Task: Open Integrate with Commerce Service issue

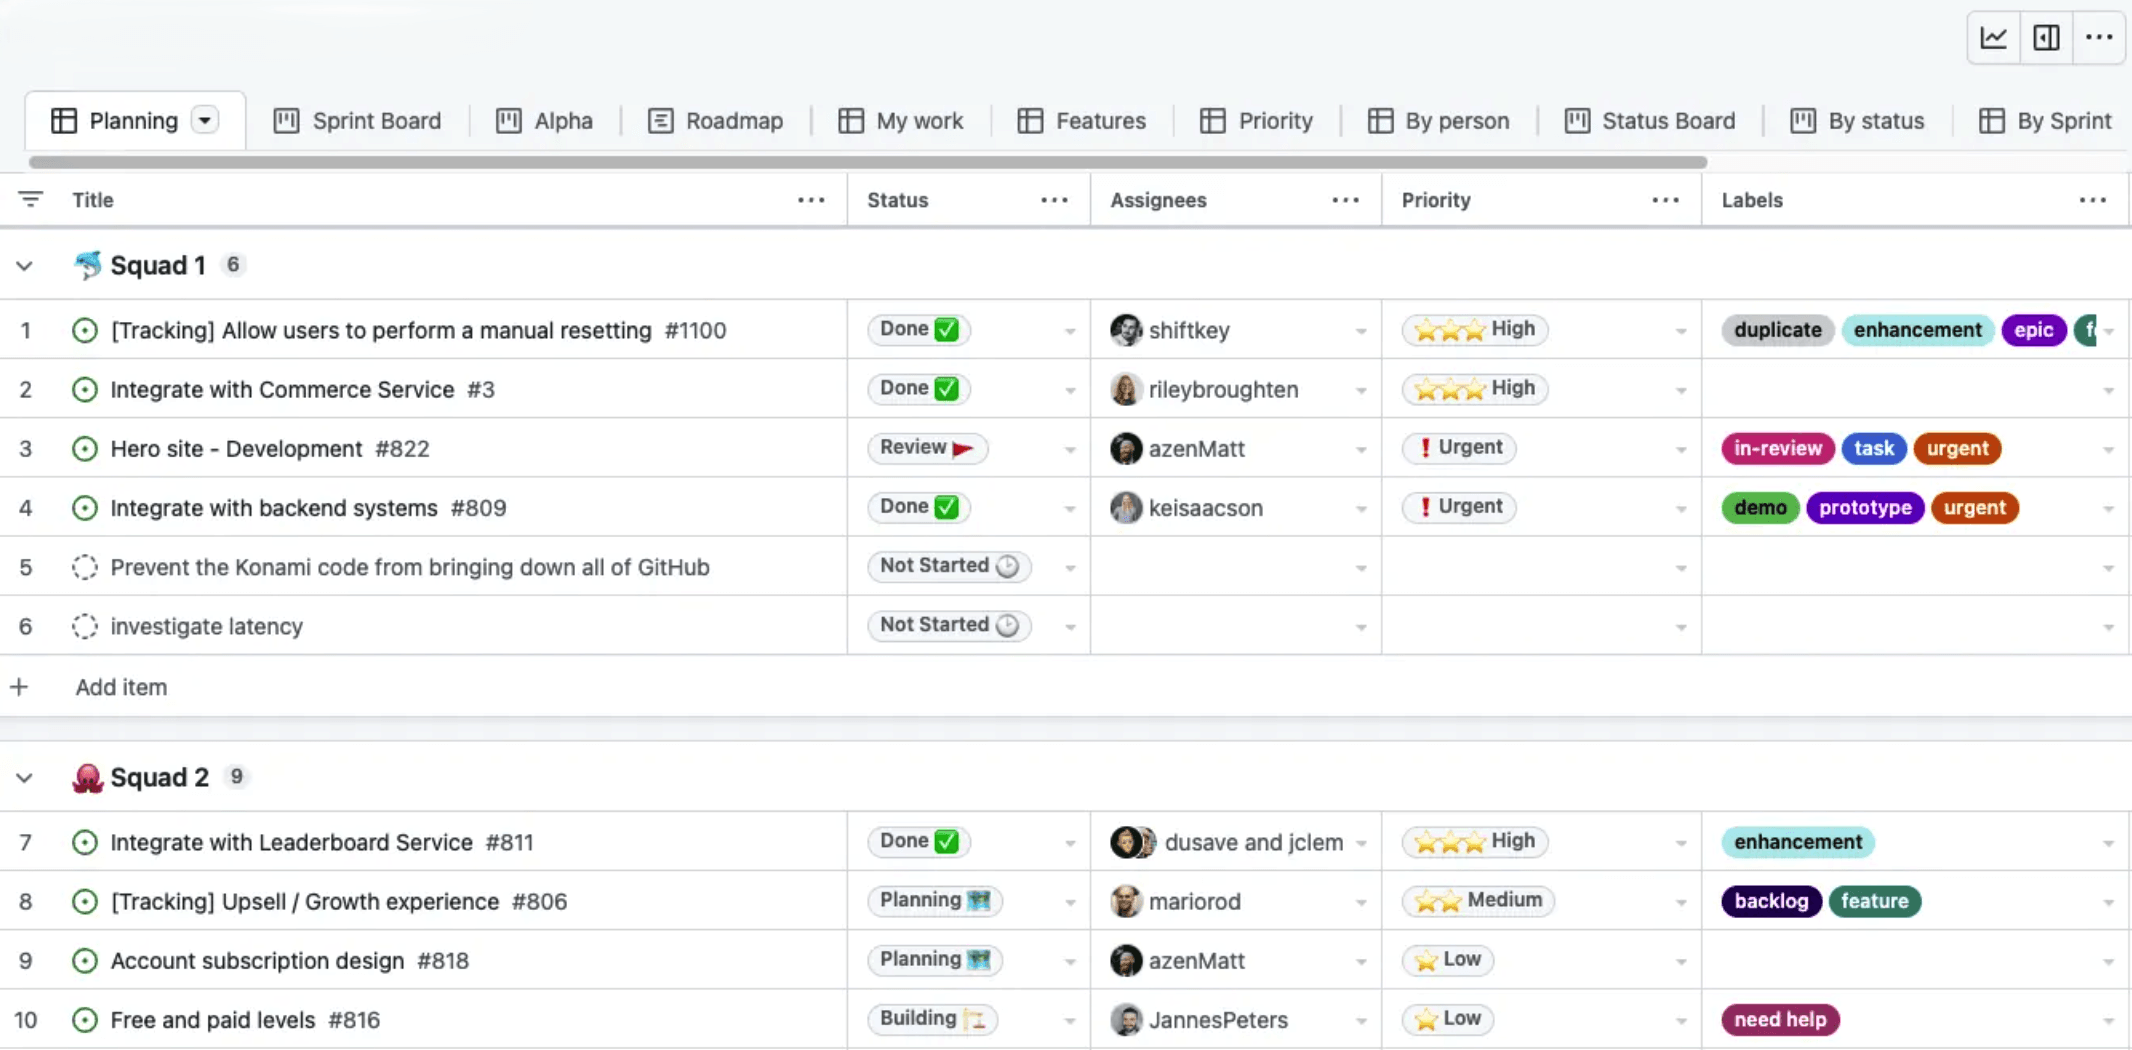Action: click(282, 390)
